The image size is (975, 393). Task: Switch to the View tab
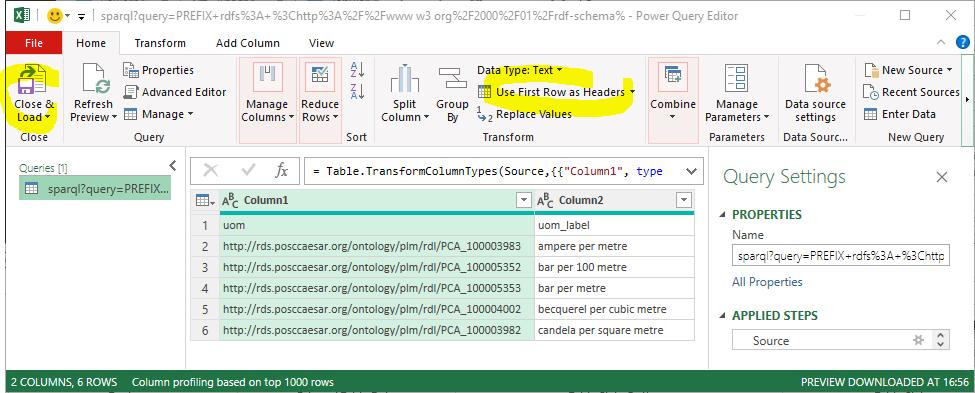click(x=321, y=43)
